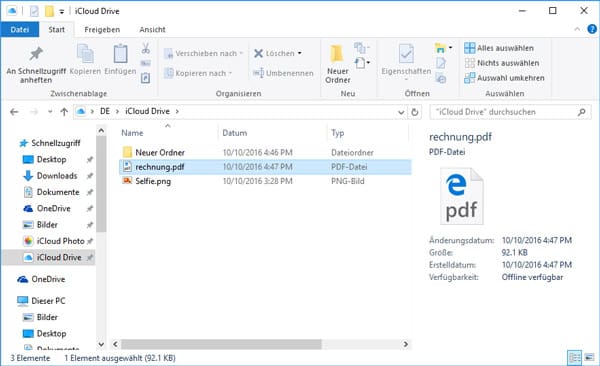
Task: Open the Löschen dropdown arrow
Action: [x=300, y=53]
